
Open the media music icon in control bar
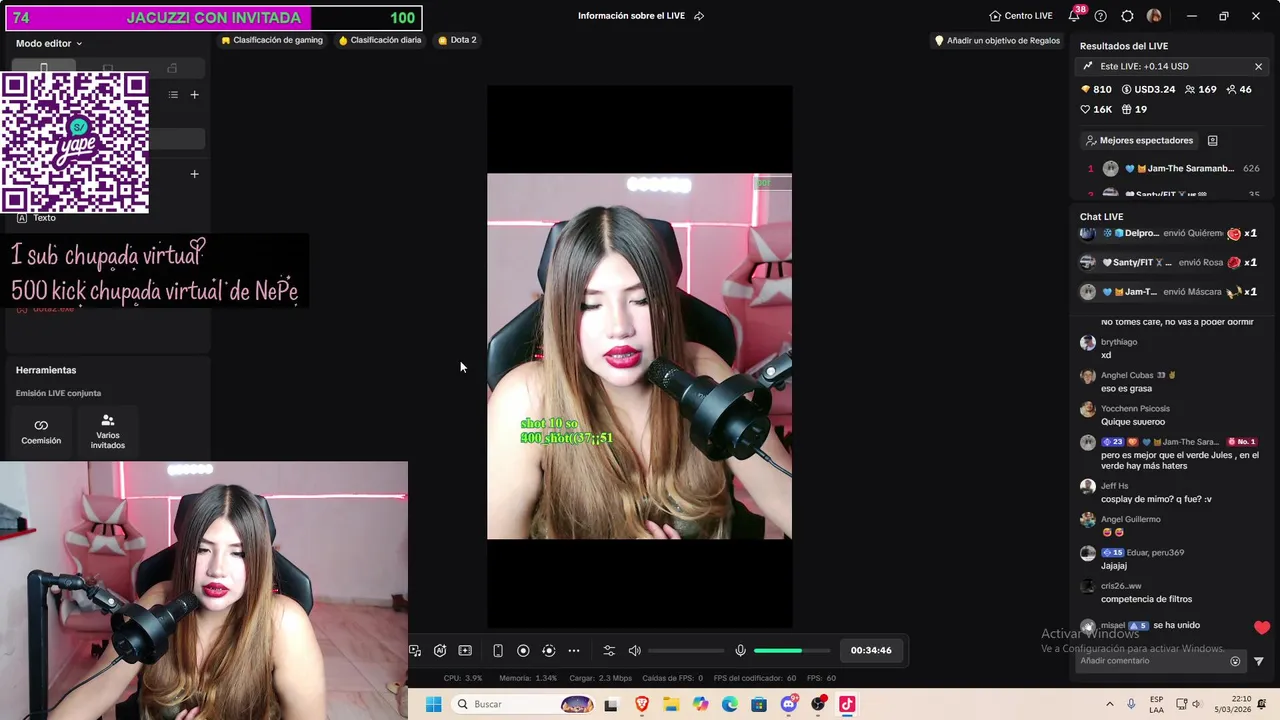(415, 651)
